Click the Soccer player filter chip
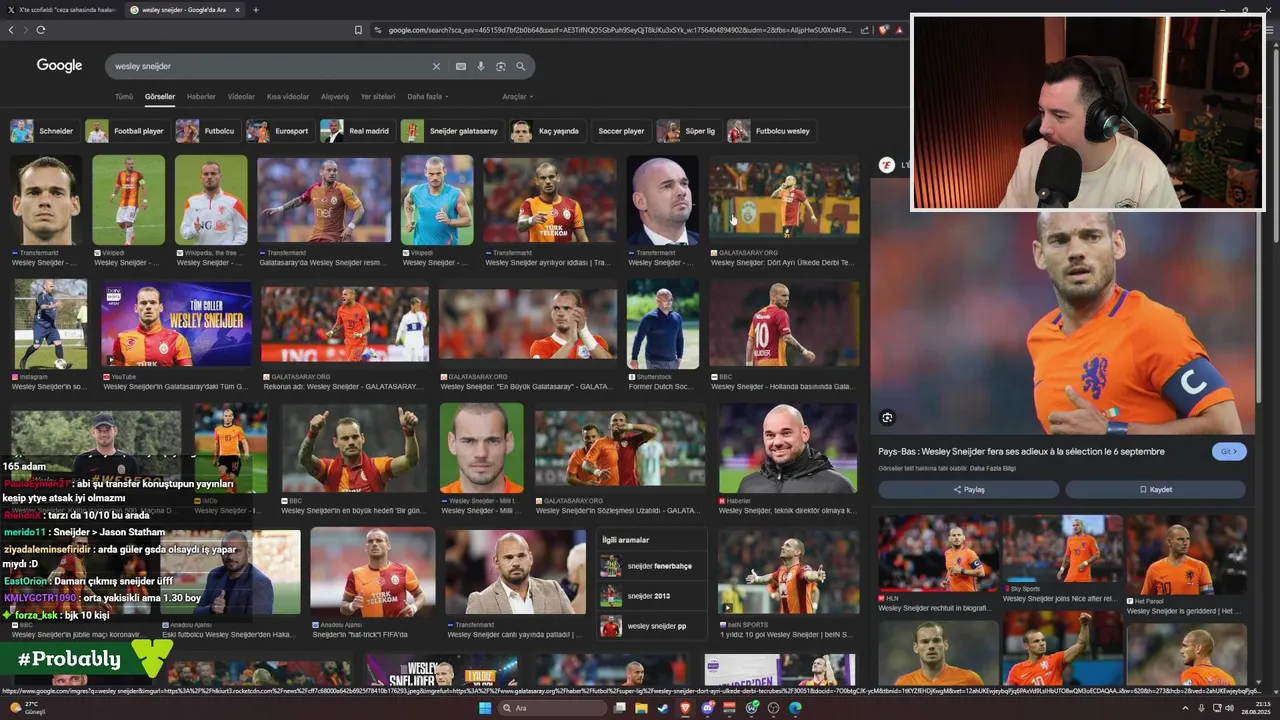Screen dimensions: 1280x720 click(x=621, y=131)
